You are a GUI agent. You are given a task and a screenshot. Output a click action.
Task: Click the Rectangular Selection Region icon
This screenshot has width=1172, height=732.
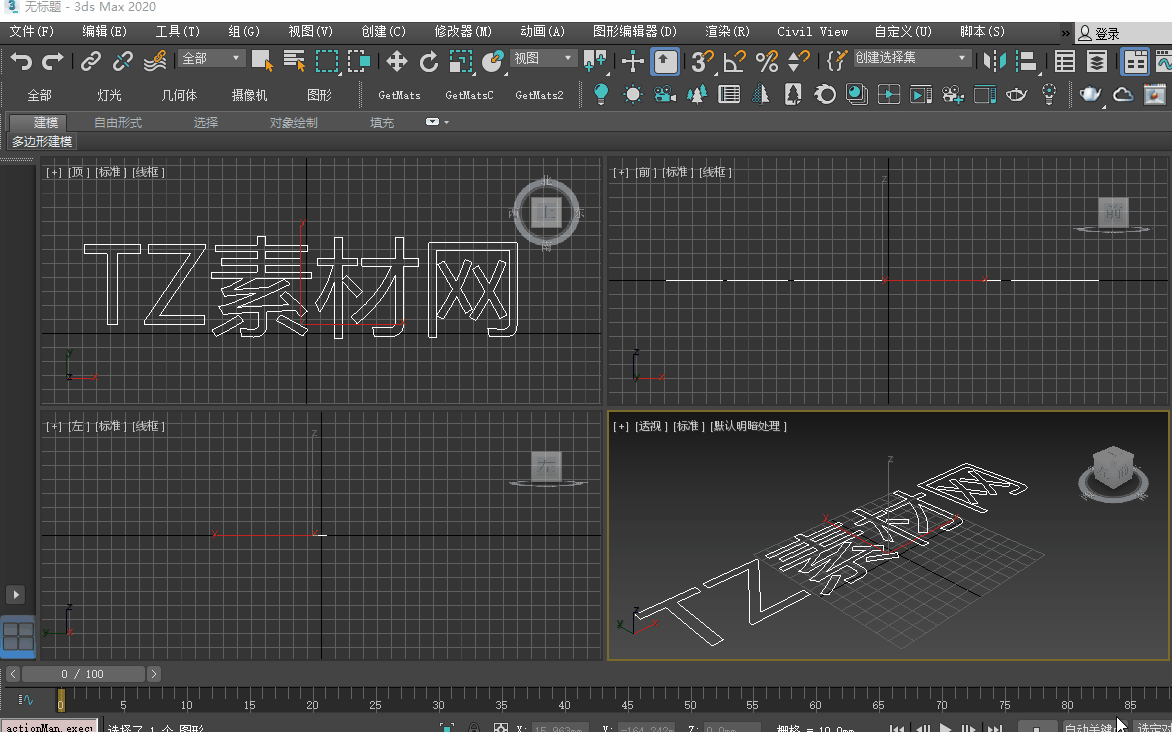pos(327,61)
